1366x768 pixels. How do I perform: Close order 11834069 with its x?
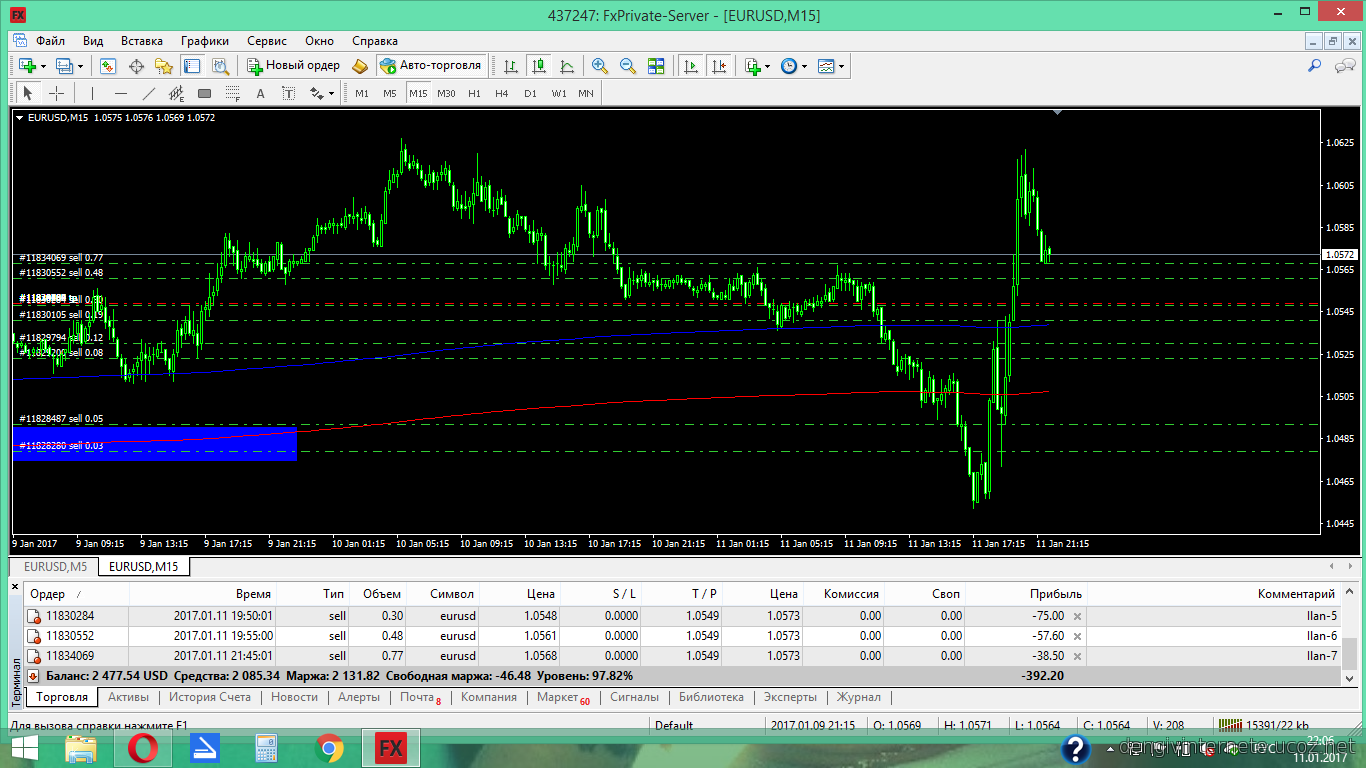(1077, 656)
